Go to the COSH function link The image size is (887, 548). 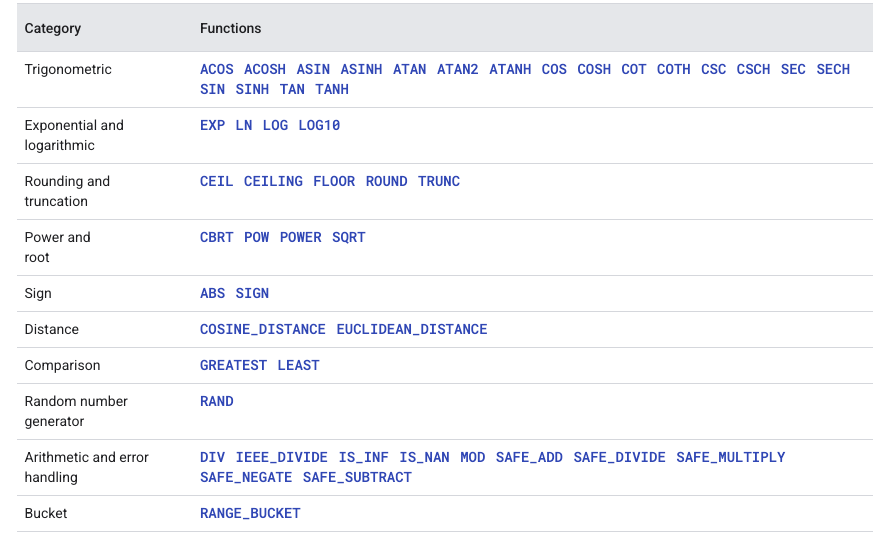click(594, 70)
